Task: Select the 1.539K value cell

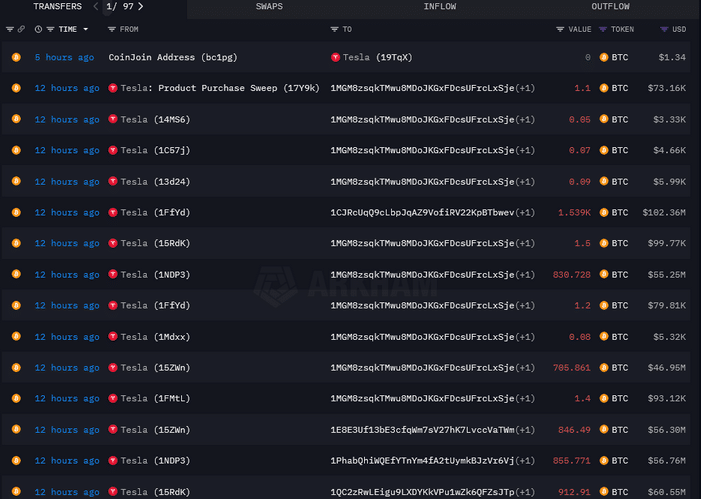Action: (x=574, y=212)
